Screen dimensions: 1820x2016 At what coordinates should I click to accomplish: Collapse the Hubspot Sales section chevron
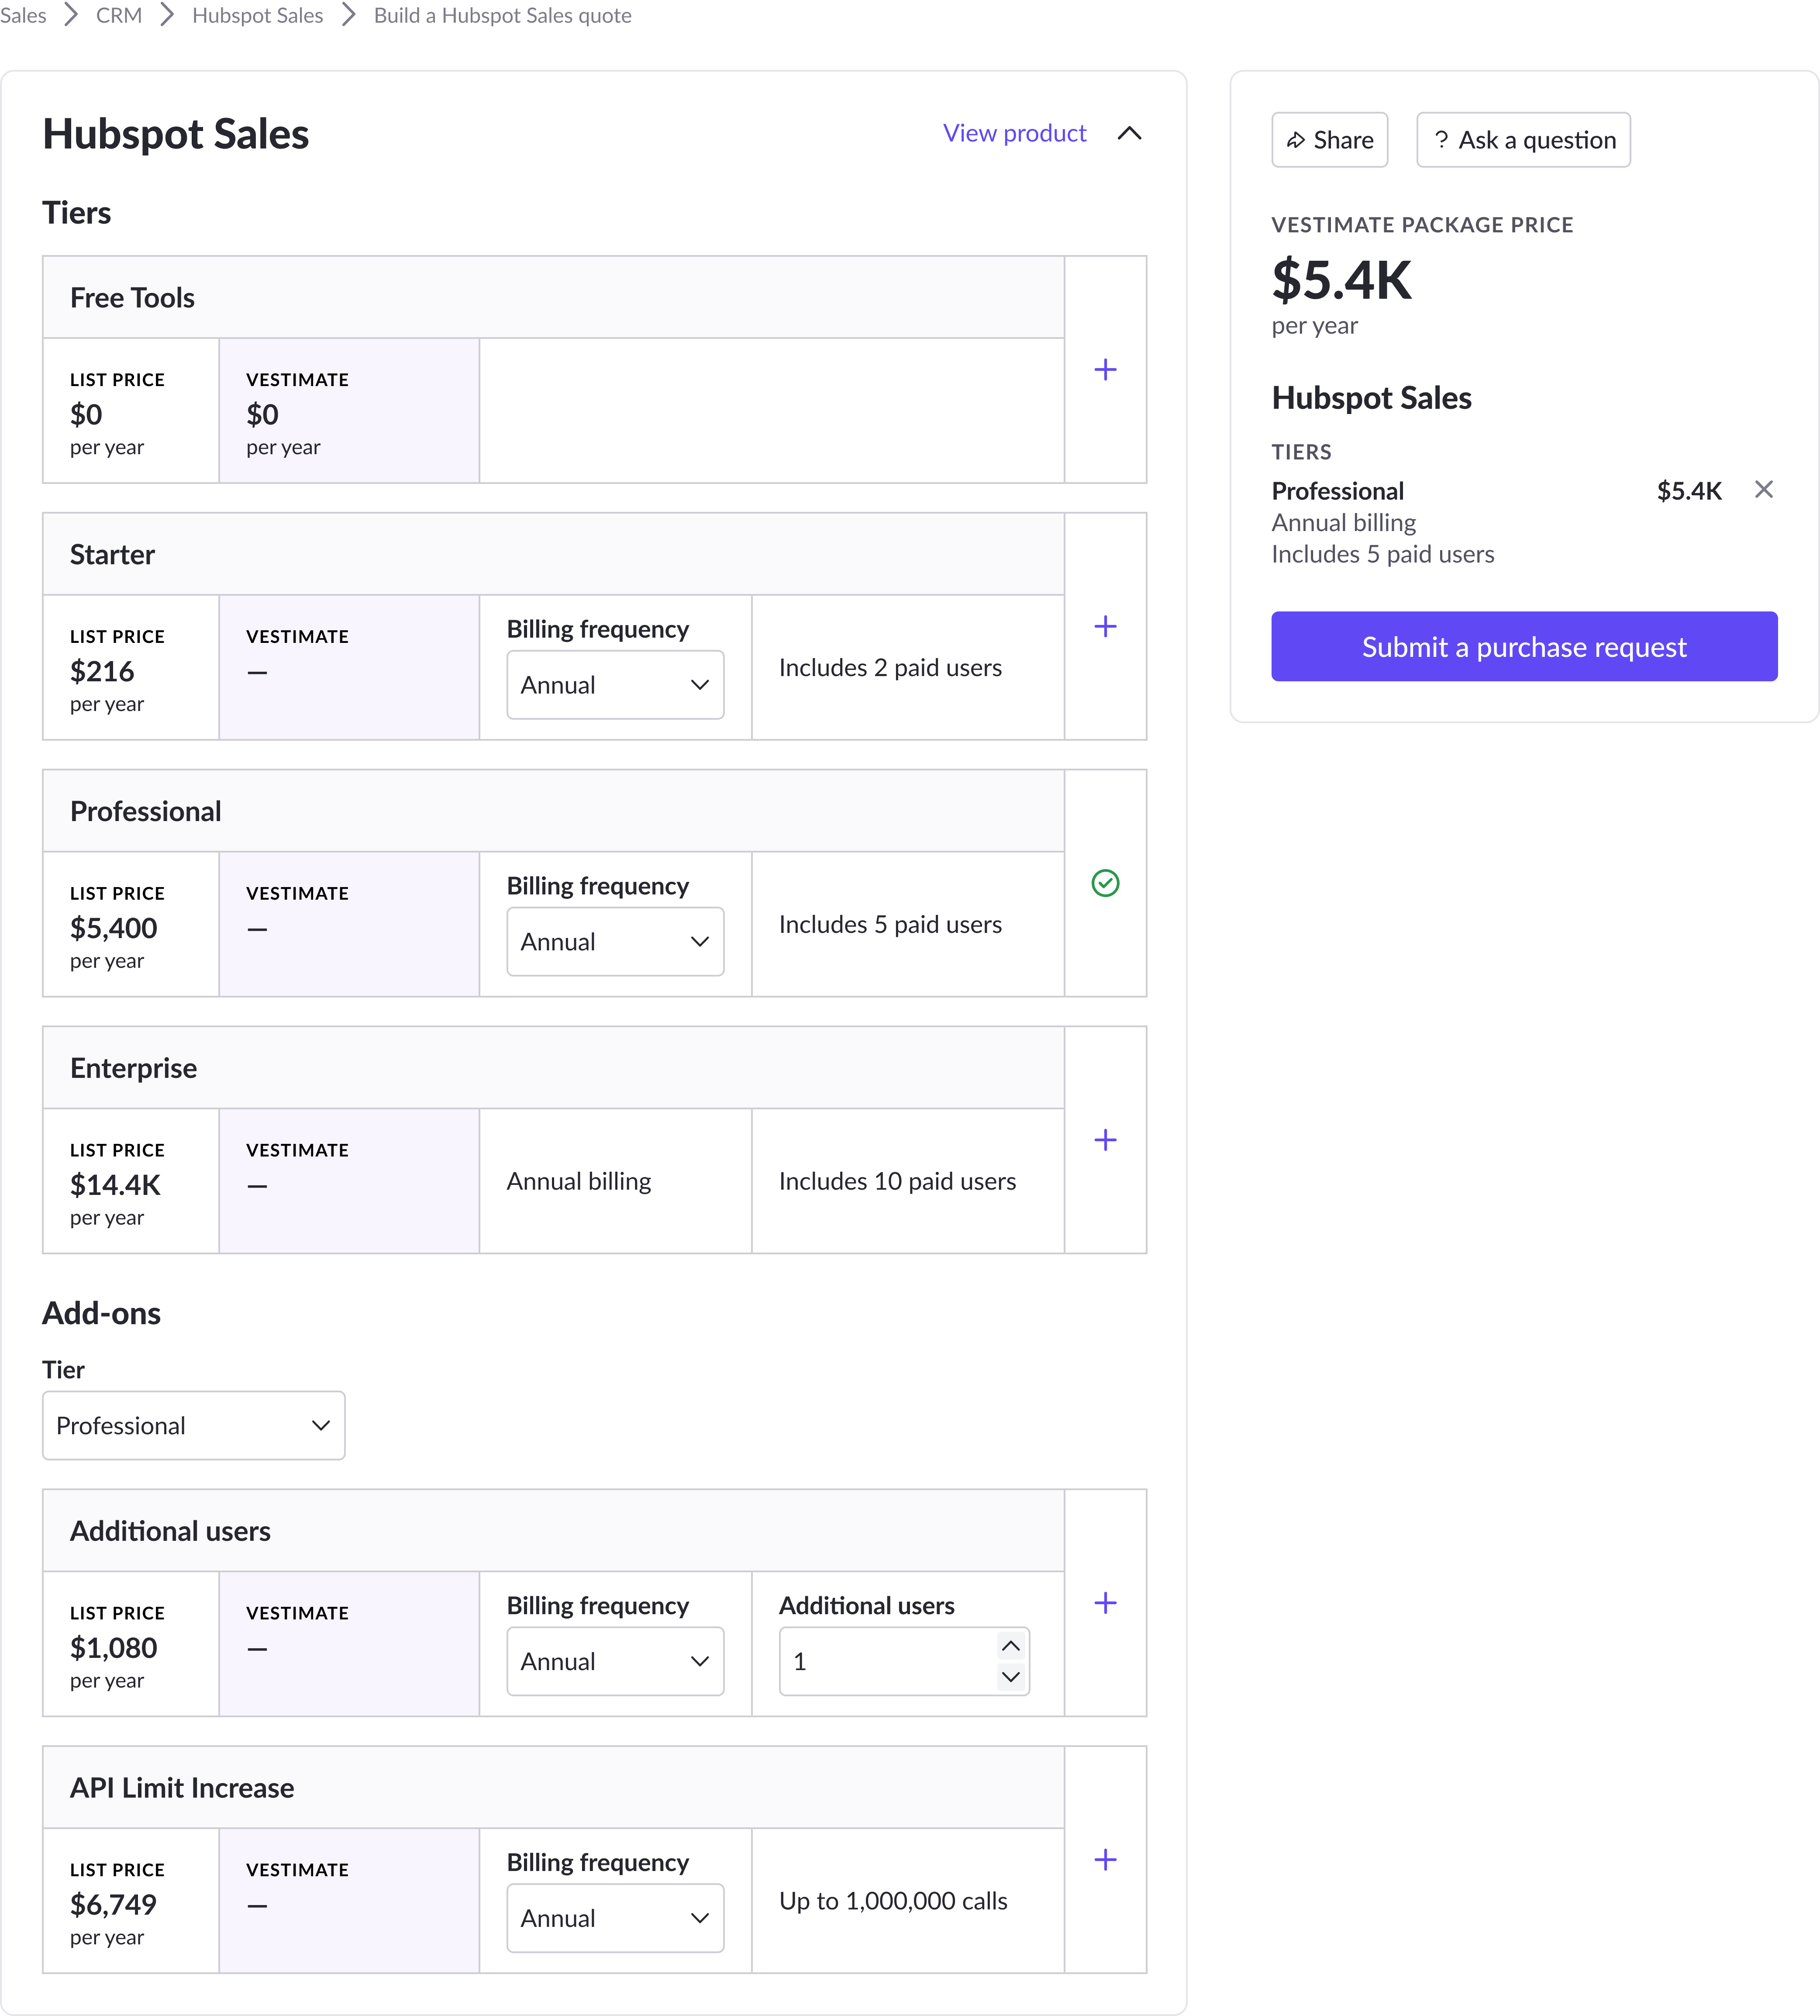pos(1129,134)
